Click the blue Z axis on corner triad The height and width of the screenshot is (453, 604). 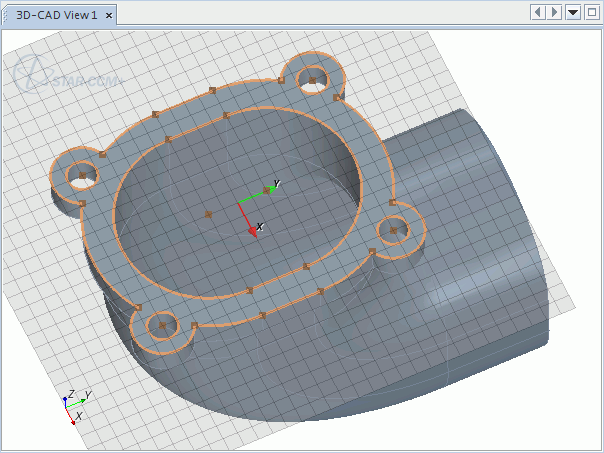coord(65,400)
